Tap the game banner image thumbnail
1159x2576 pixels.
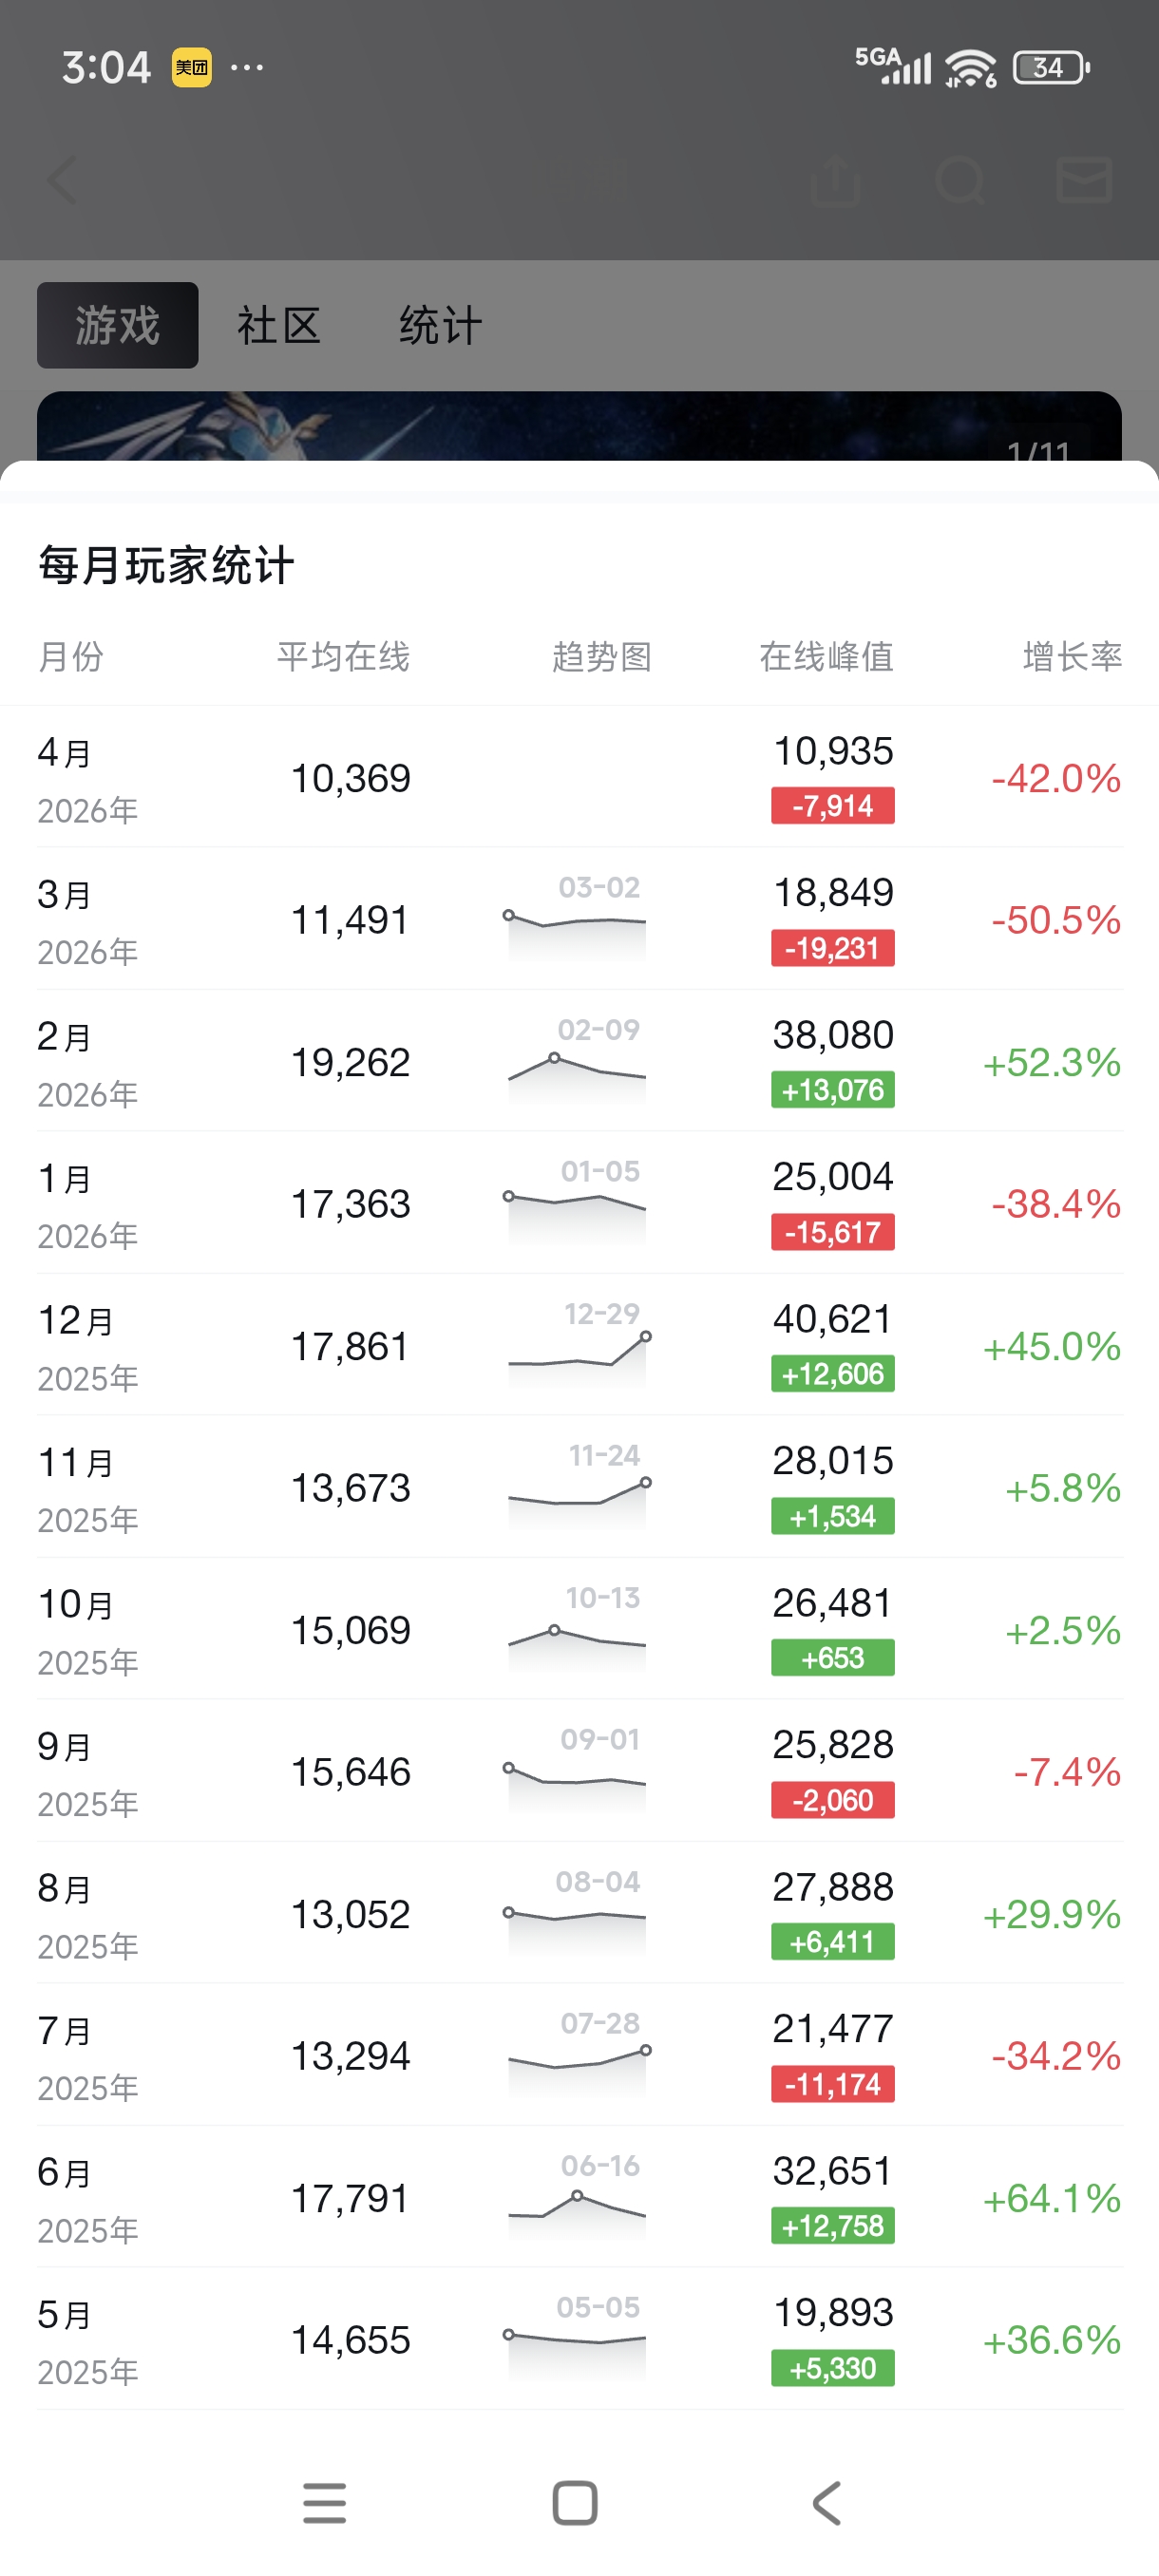point(578,427)
